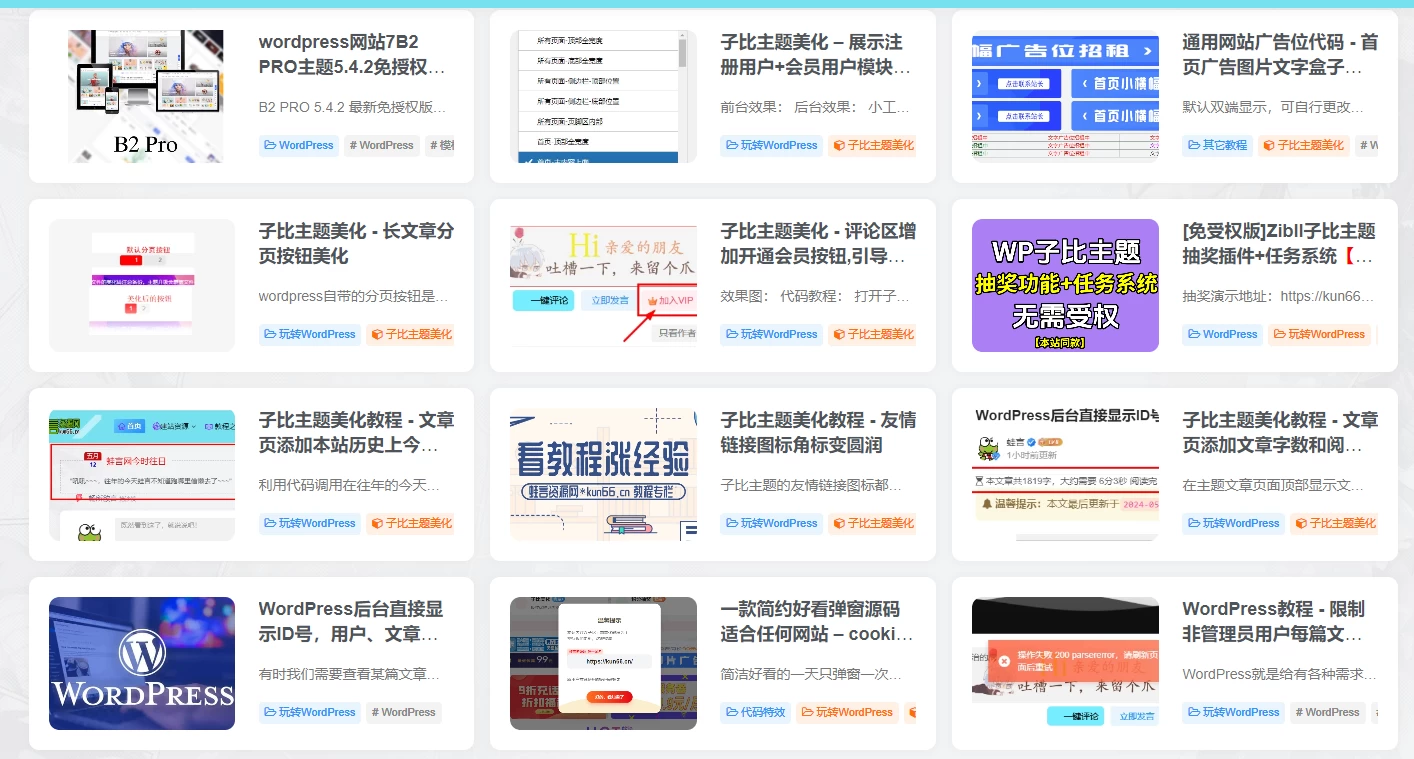Open article '子比主题美化 - 评论区增加开通会员按钮'
The height and width of the screenshot is (759, 1414).
coord(818,243)
